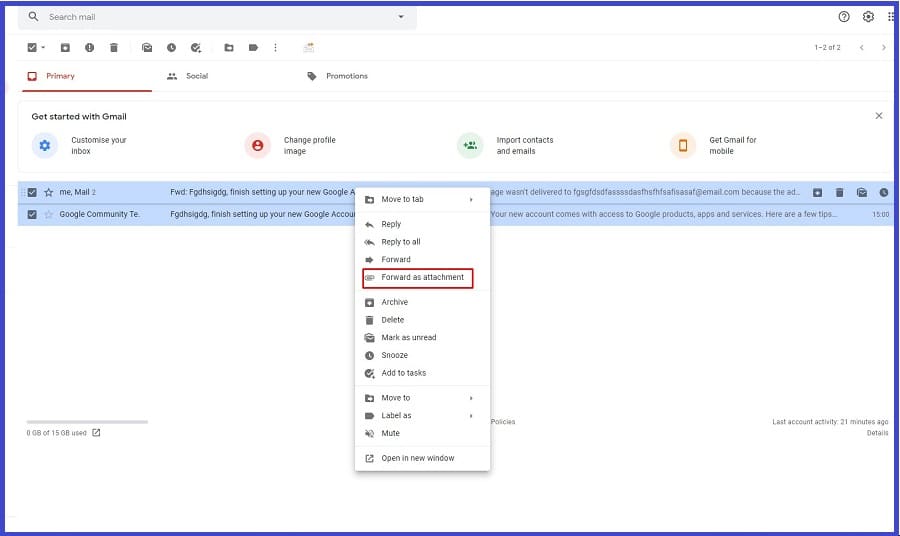
Task: Uncheck the Google Community Team email checkbox
Action: click(x=32, y=214)
